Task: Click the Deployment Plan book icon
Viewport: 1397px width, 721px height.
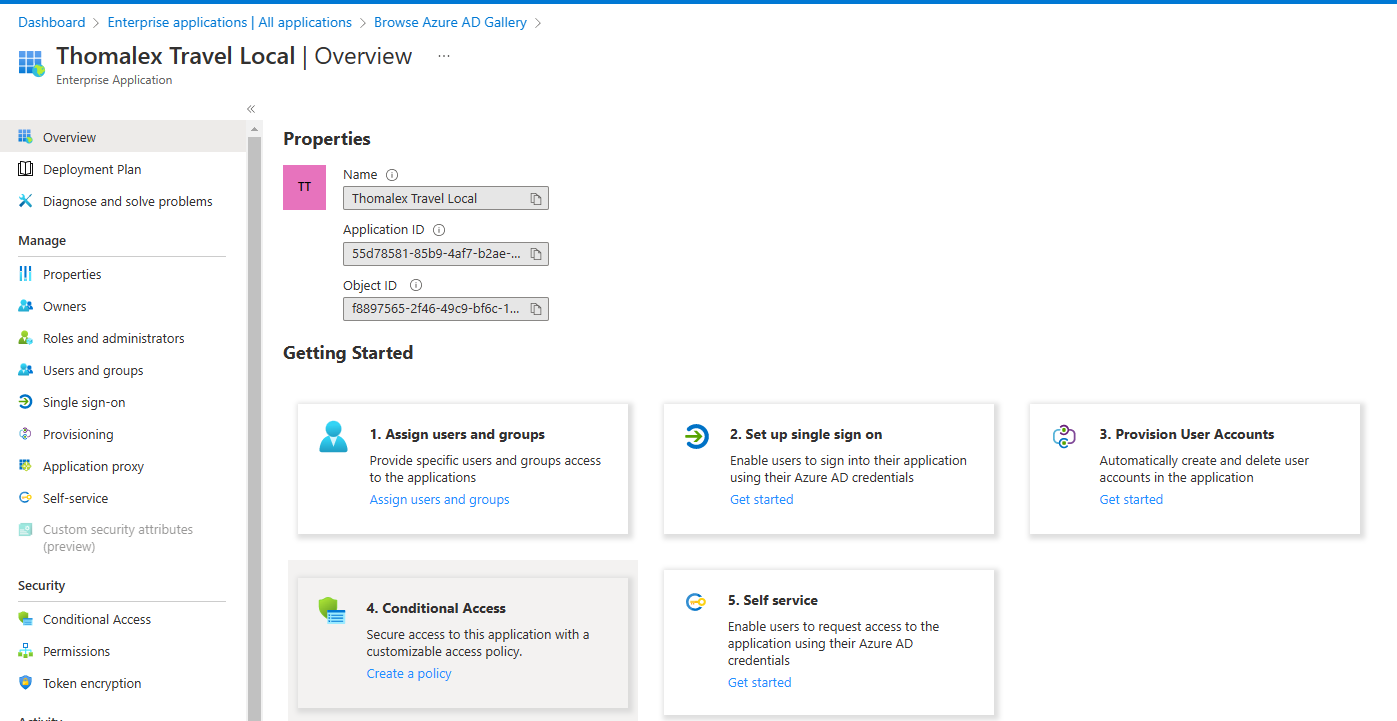Action: click(x=25, y=169)
